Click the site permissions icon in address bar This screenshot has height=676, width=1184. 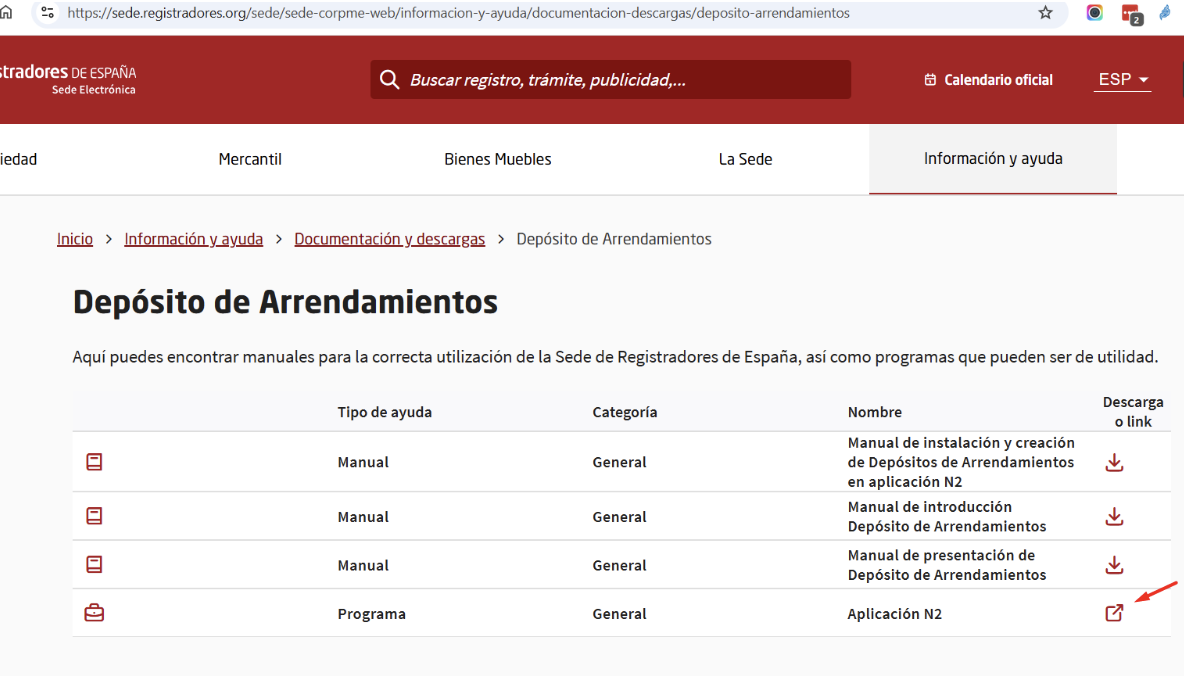[x=47, y=13]
